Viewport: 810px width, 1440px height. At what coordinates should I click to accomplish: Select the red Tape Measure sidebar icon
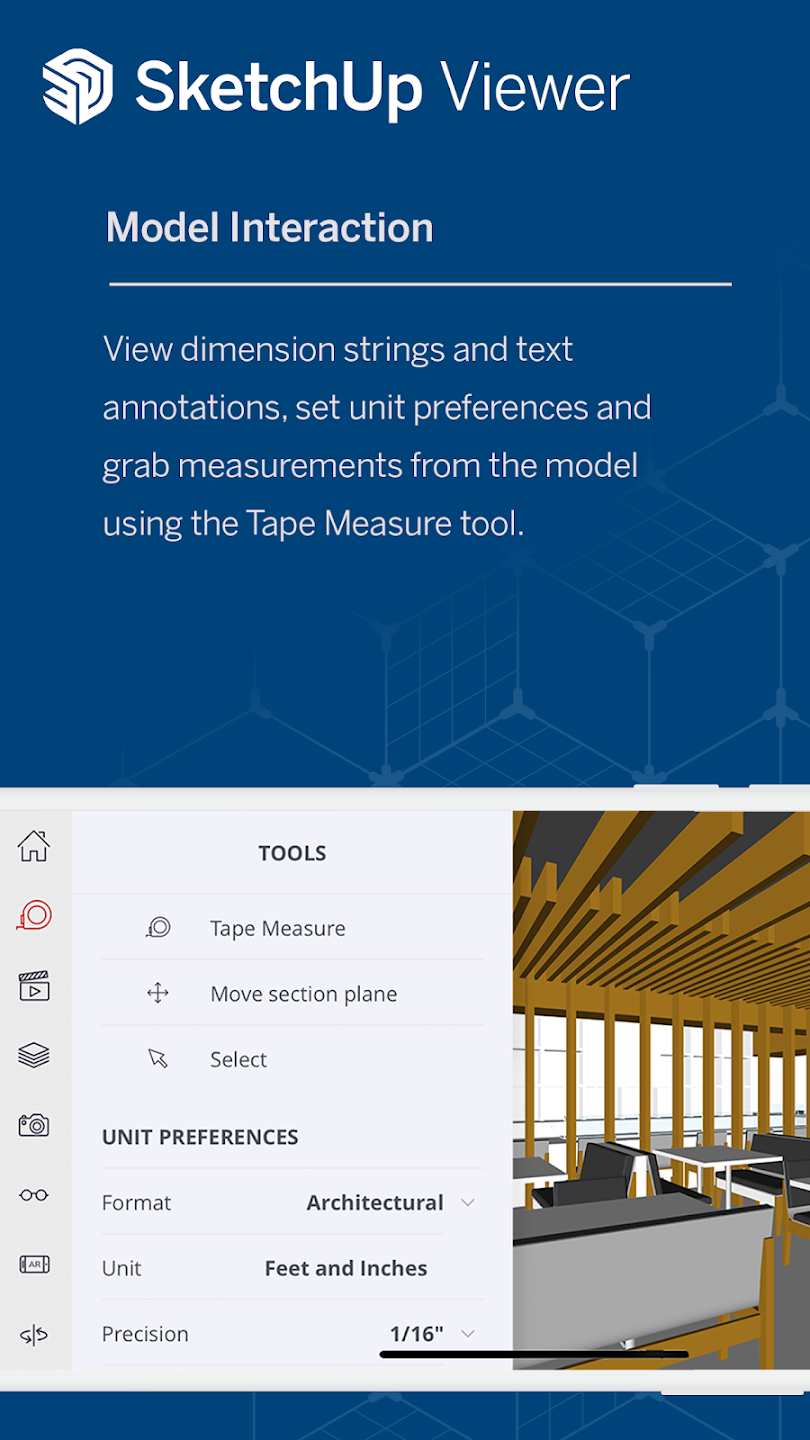click(x=34, y=916)
